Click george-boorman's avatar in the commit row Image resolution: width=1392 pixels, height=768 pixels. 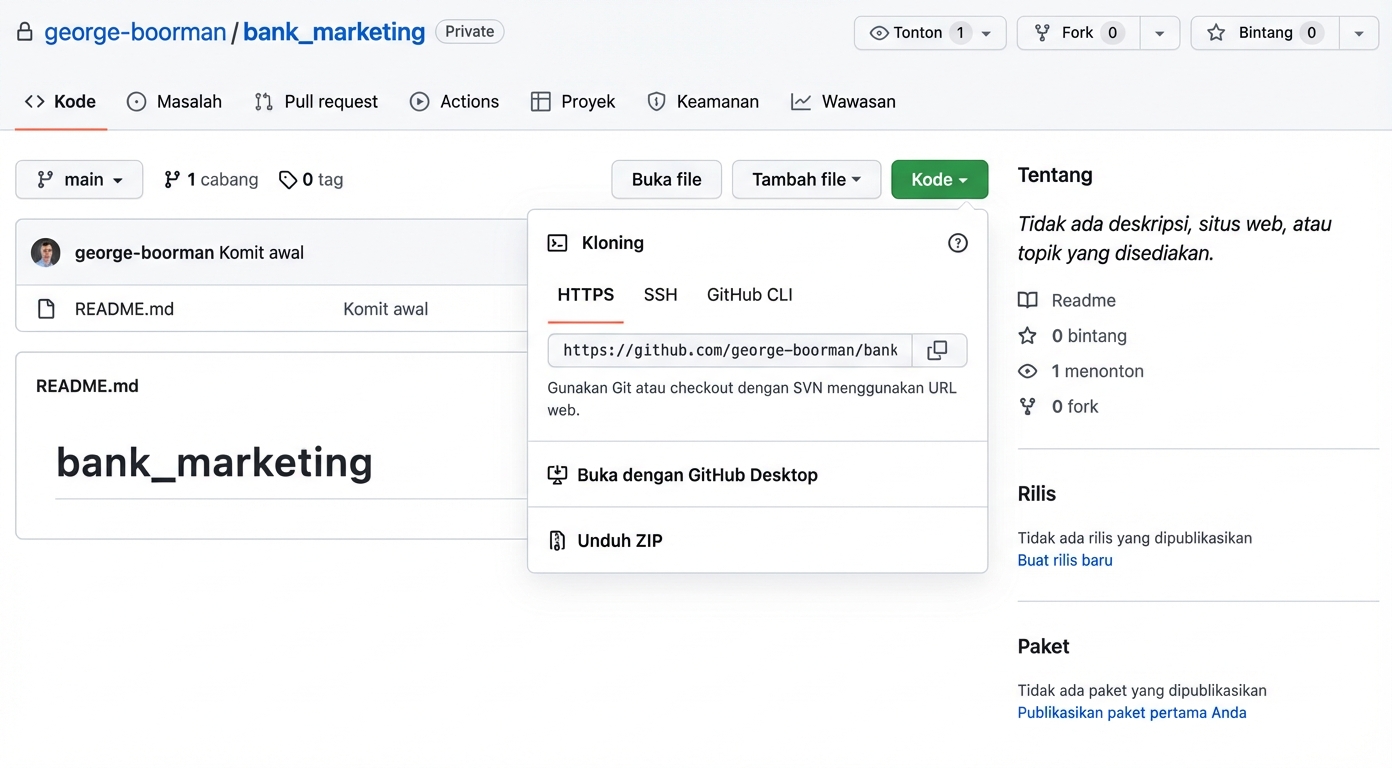(46, 253)
